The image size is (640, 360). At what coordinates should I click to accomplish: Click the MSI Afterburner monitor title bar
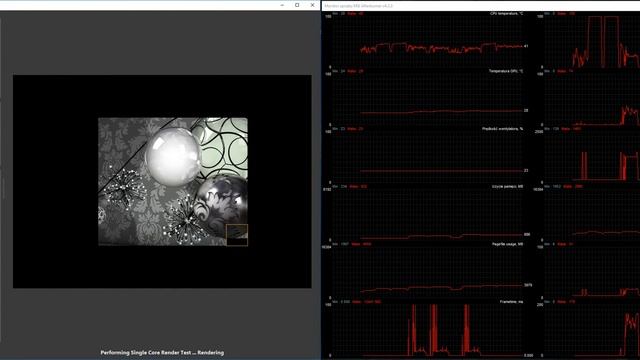click(481, 6)
